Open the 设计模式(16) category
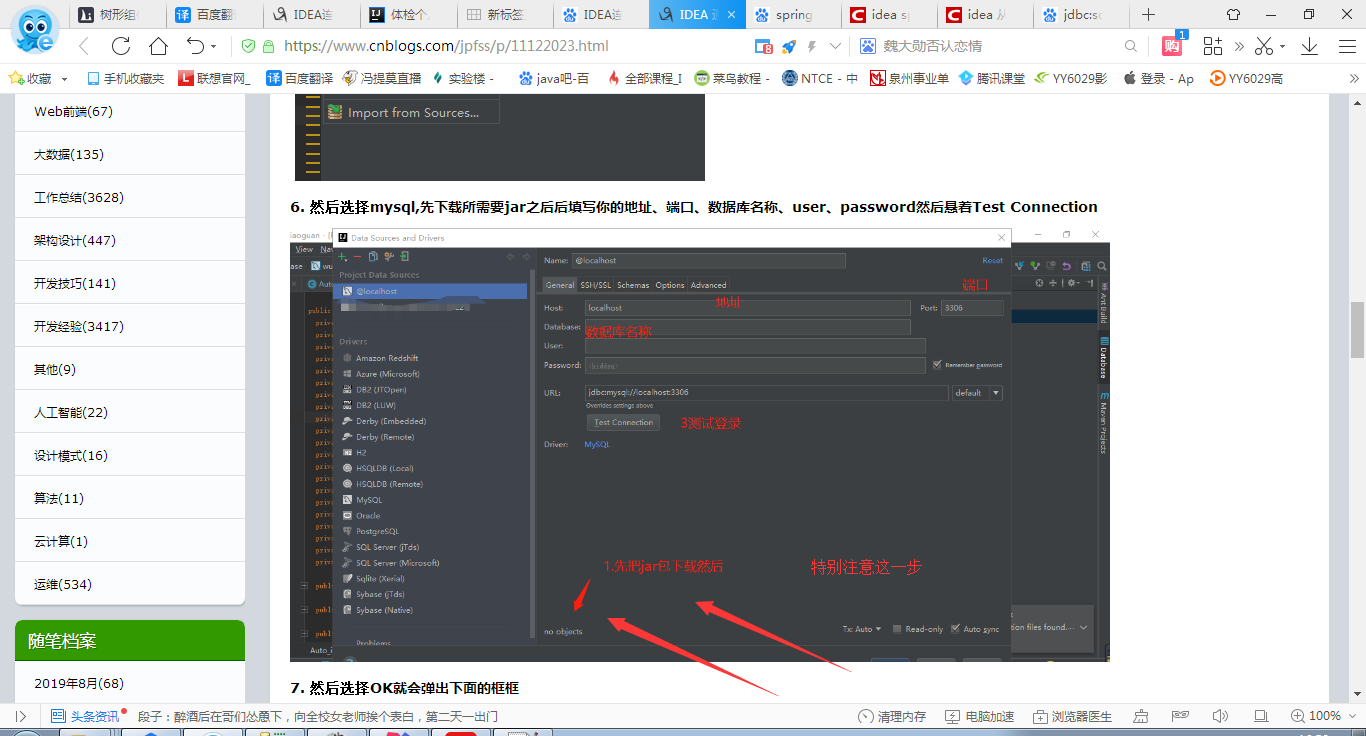This screenshot has height=736, width=1366. point(70,455)
